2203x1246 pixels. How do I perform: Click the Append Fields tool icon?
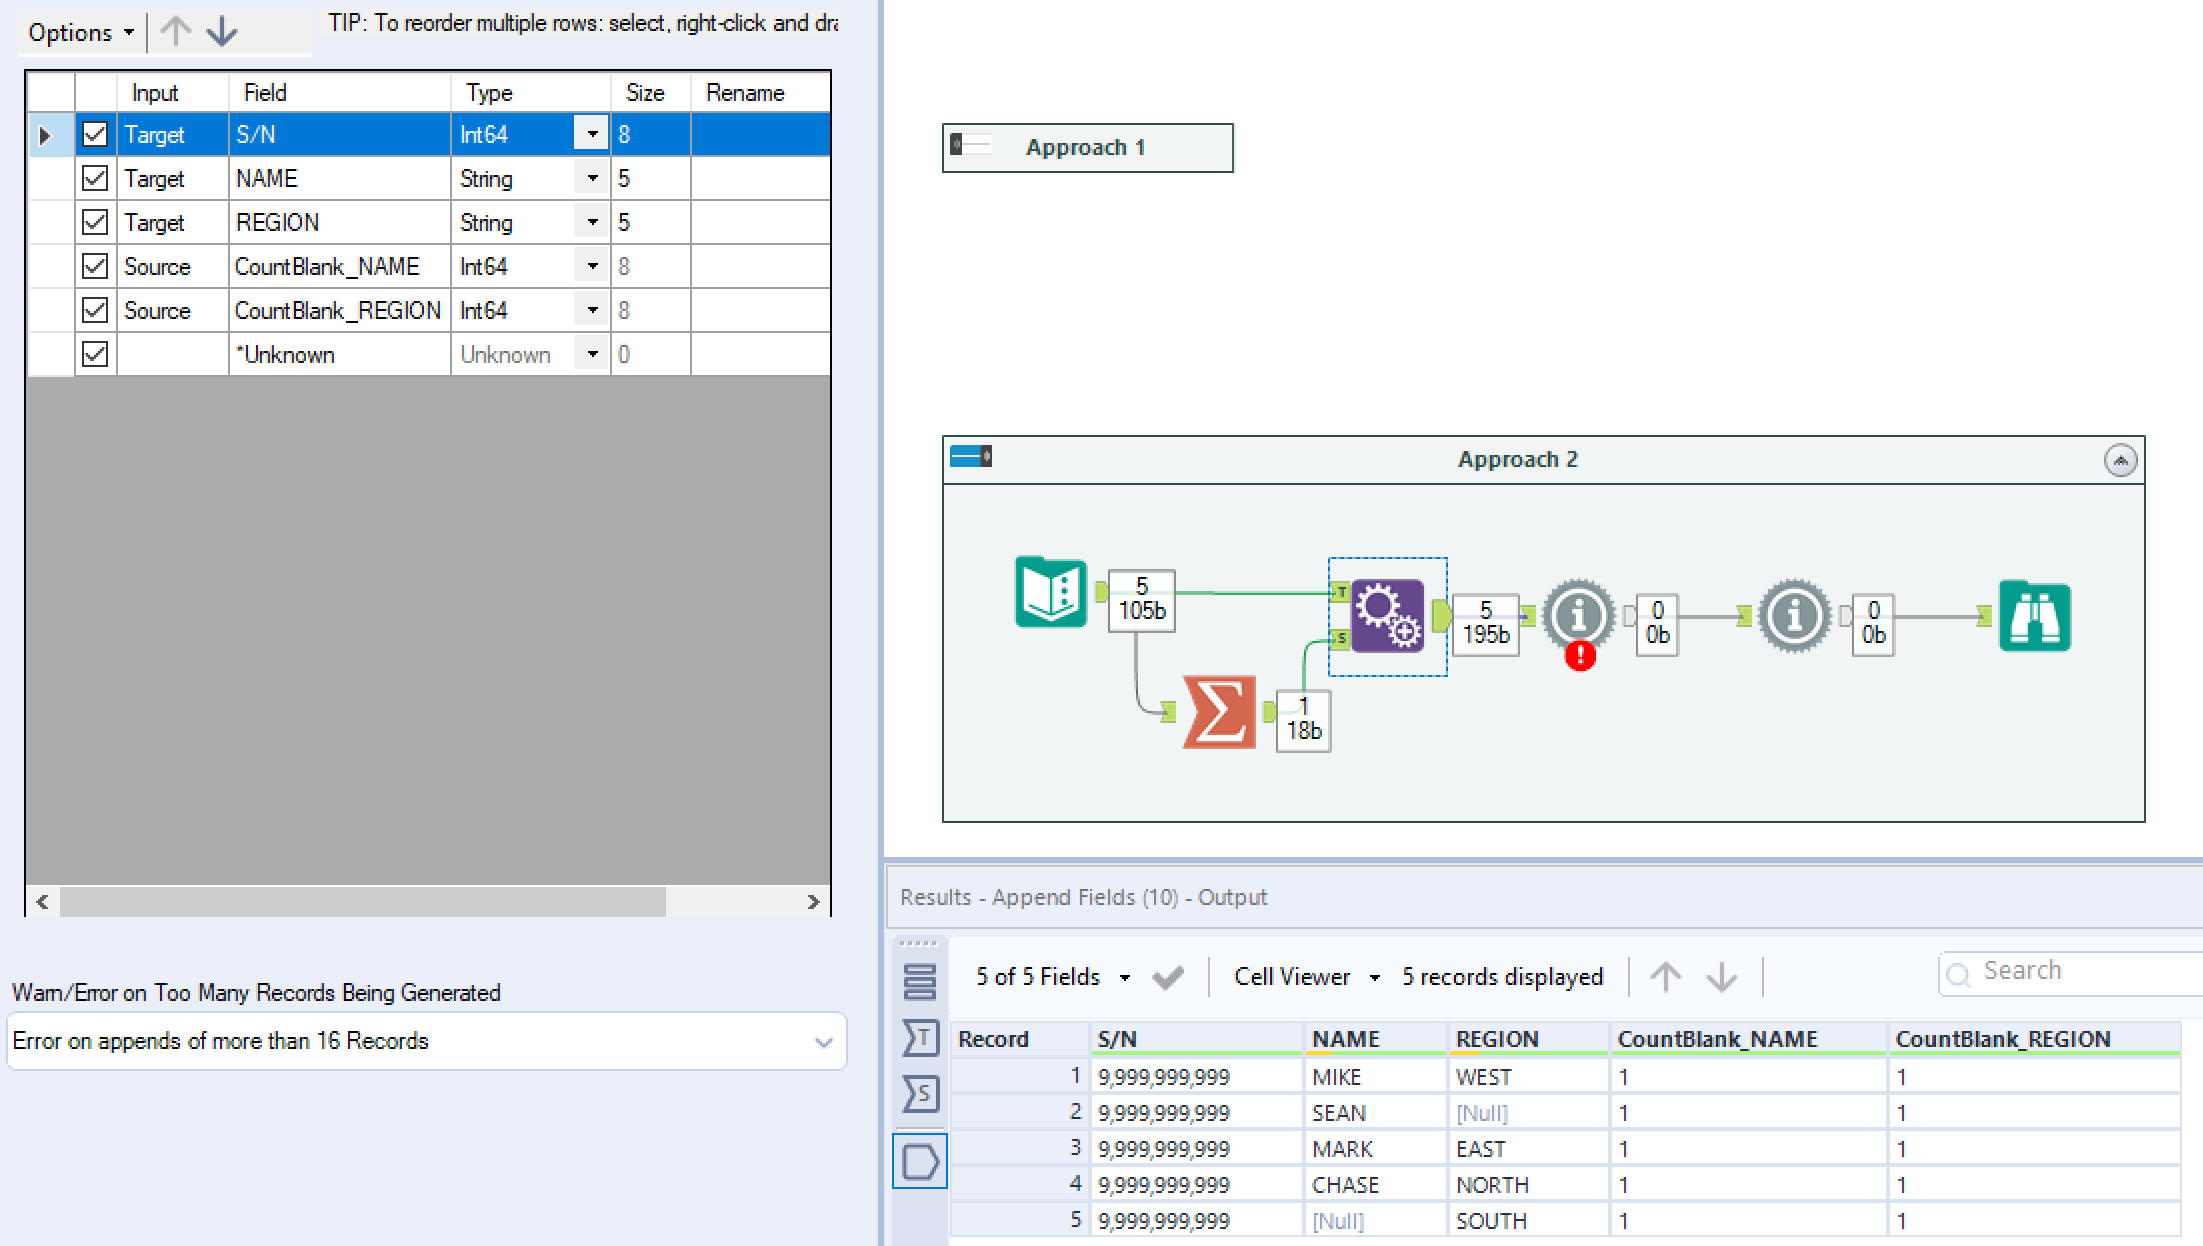(x=1384, y=612)
